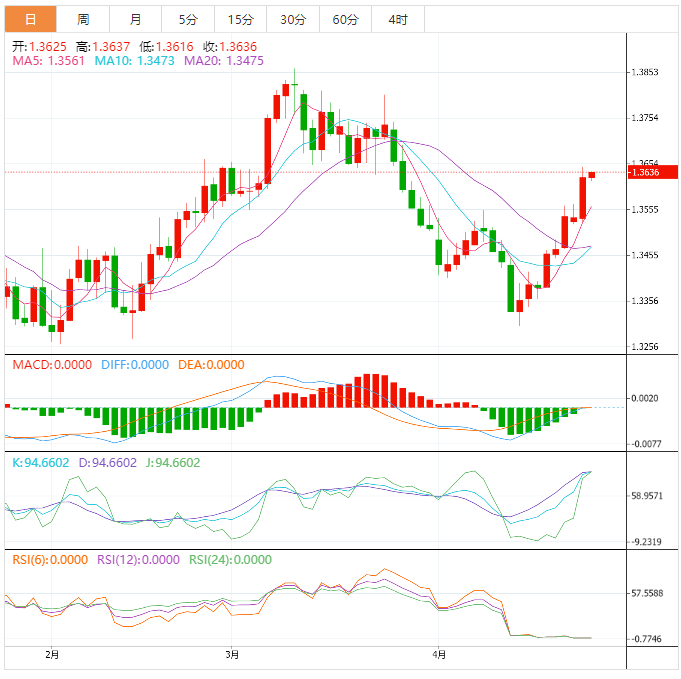Click the D:94.6602 indicator label

[108, 463]
